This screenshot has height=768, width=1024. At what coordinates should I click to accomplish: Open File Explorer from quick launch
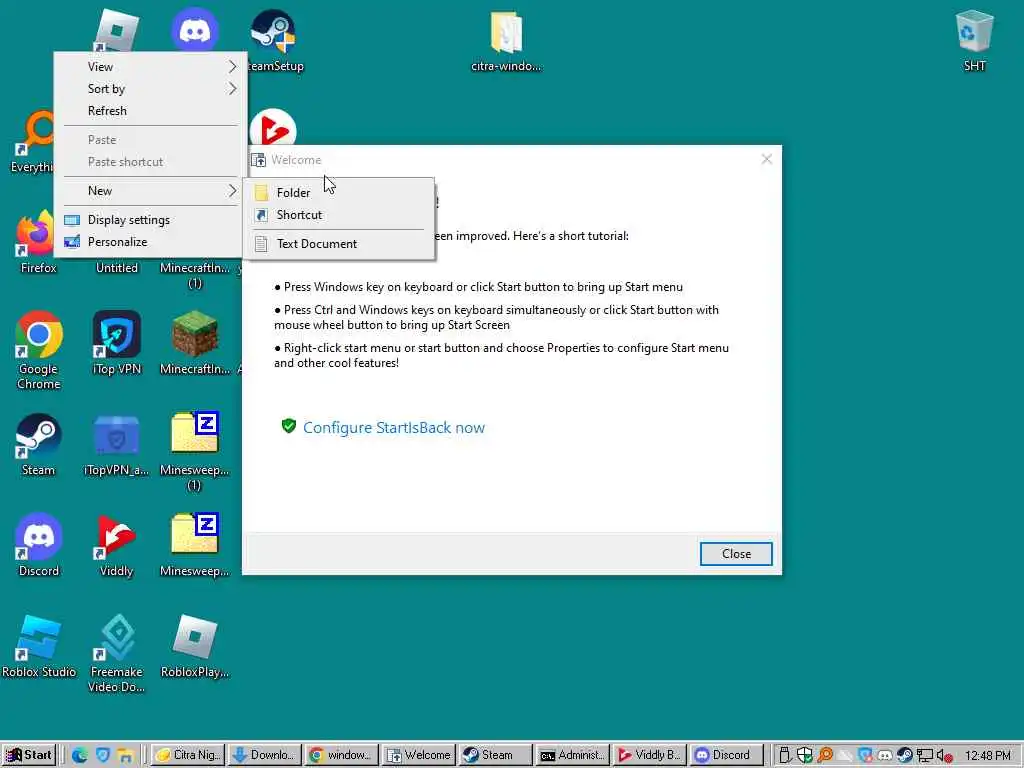tap(125, 756)
